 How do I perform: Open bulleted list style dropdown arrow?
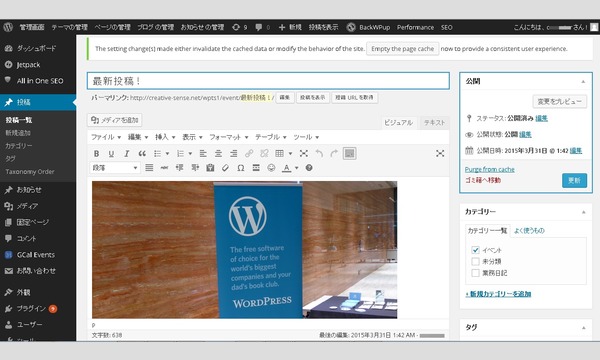167,153
